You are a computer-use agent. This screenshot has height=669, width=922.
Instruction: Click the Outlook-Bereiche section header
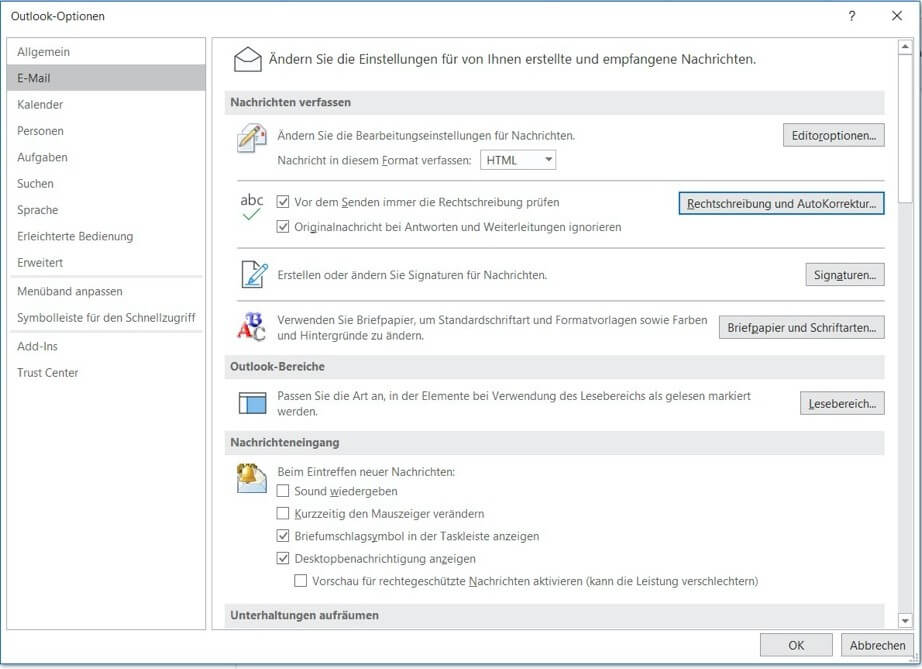(x=554, y=367)
